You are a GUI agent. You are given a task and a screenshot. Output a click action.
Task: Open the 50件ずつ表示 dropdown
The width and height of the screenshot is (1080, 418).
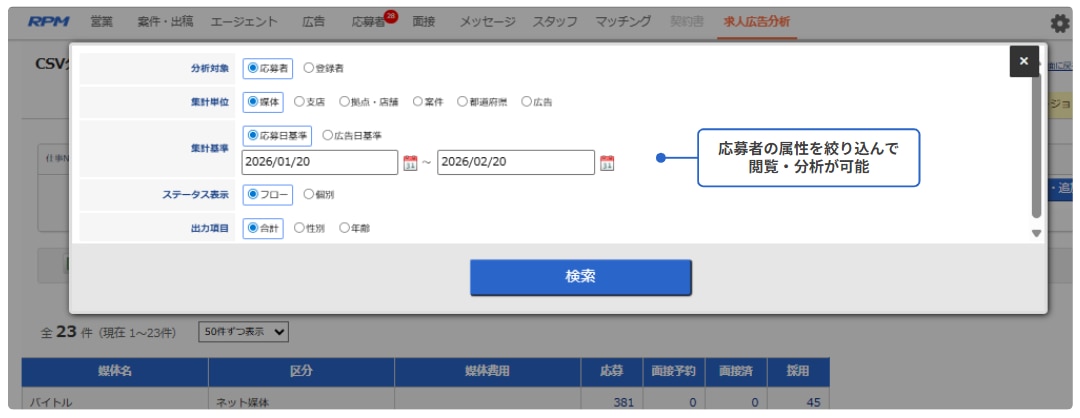244,331
